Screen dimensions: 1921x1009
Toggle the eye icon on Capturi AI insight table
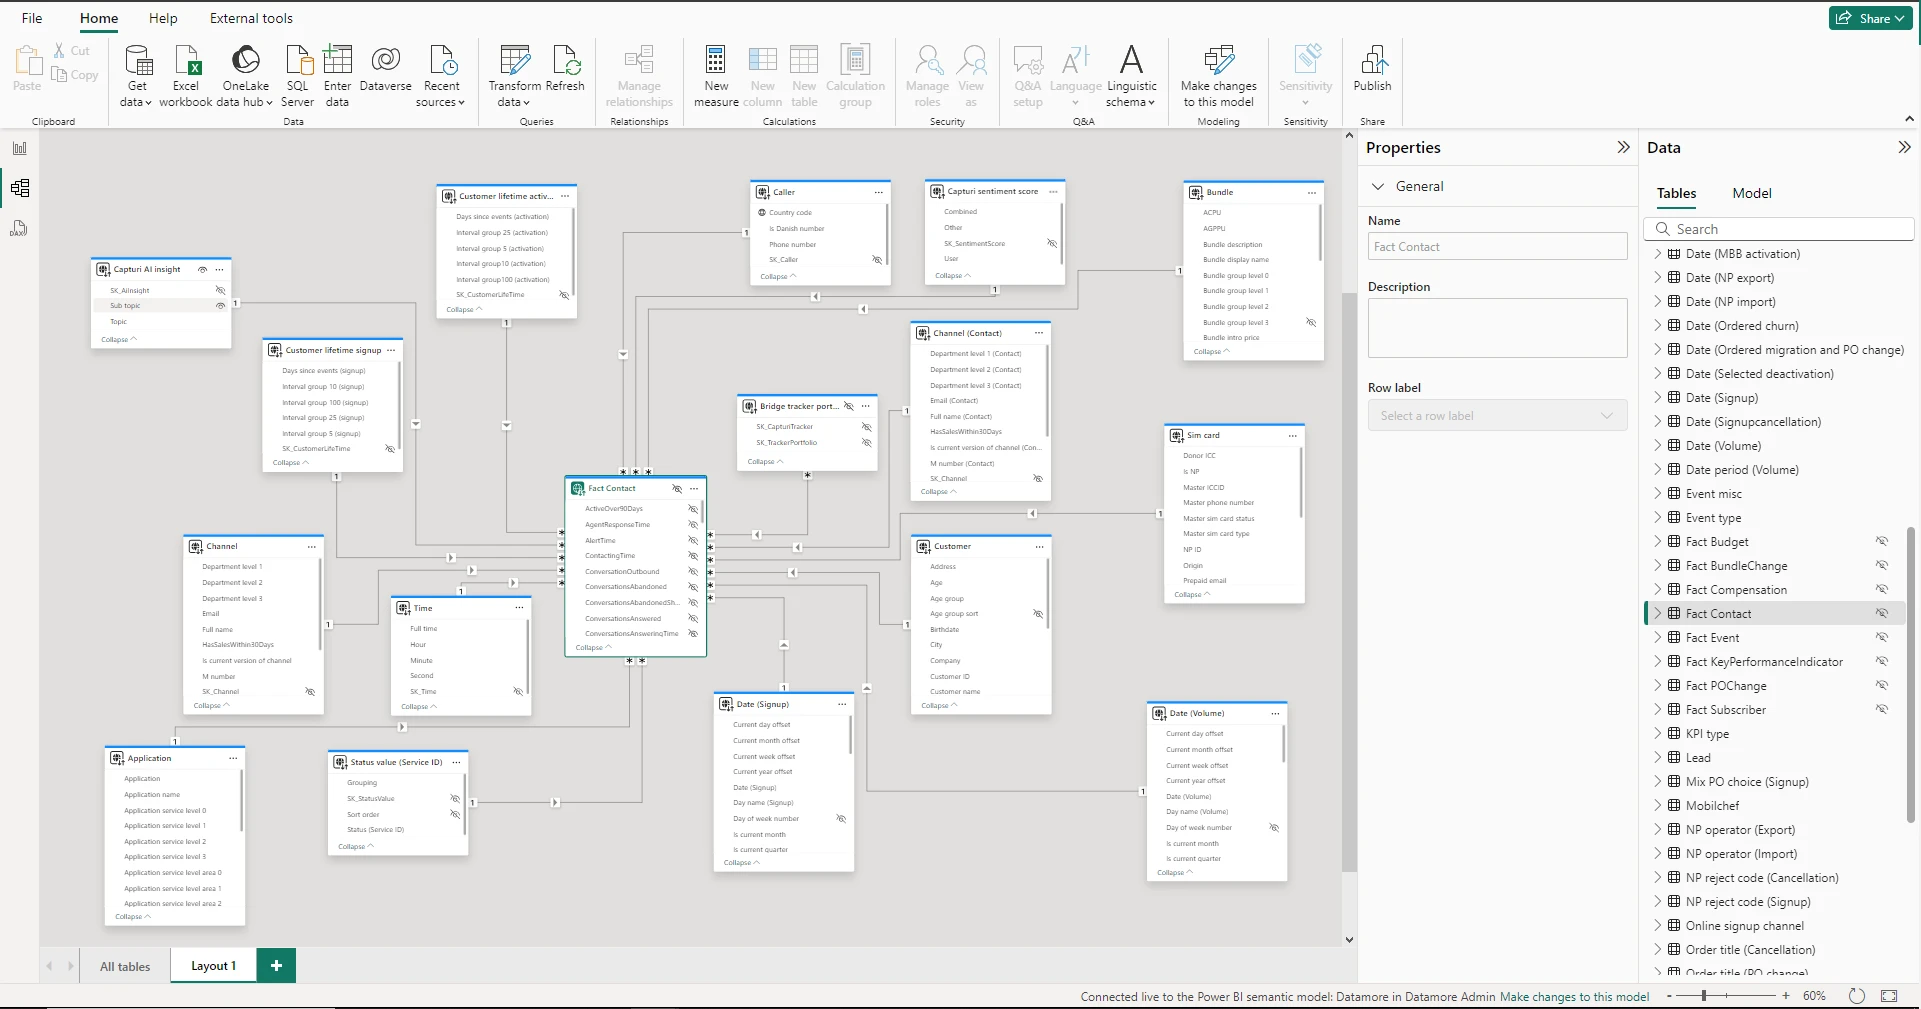(x=202, y=270)
